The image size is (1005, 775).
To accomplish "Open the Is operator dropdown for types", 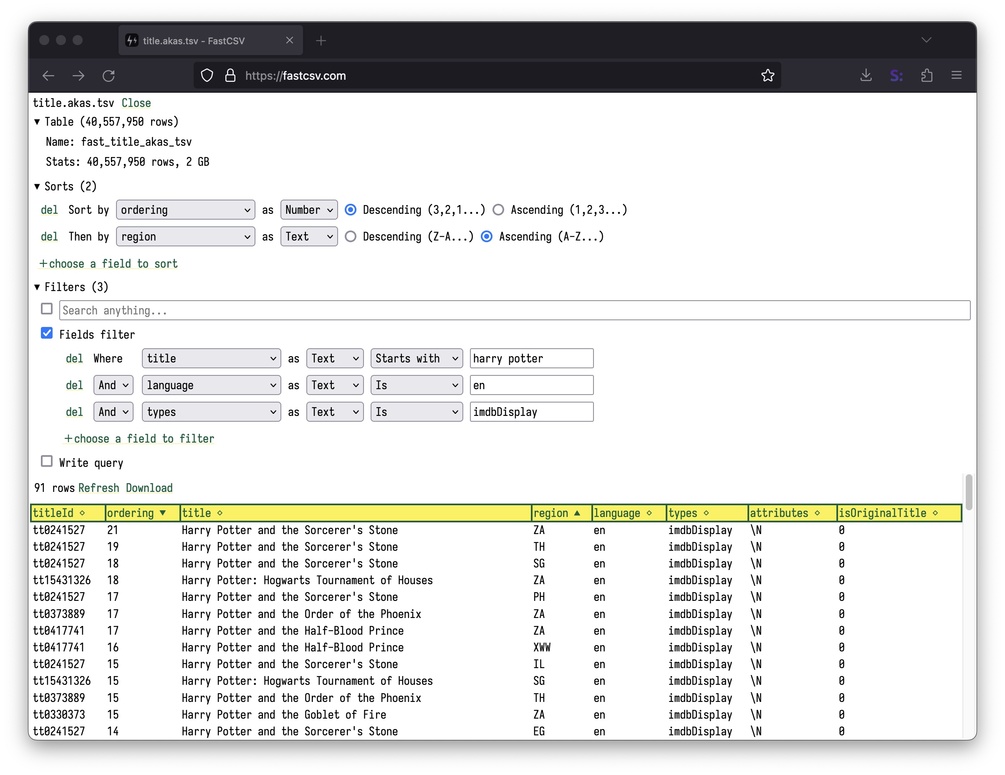I will coord(417,412).
